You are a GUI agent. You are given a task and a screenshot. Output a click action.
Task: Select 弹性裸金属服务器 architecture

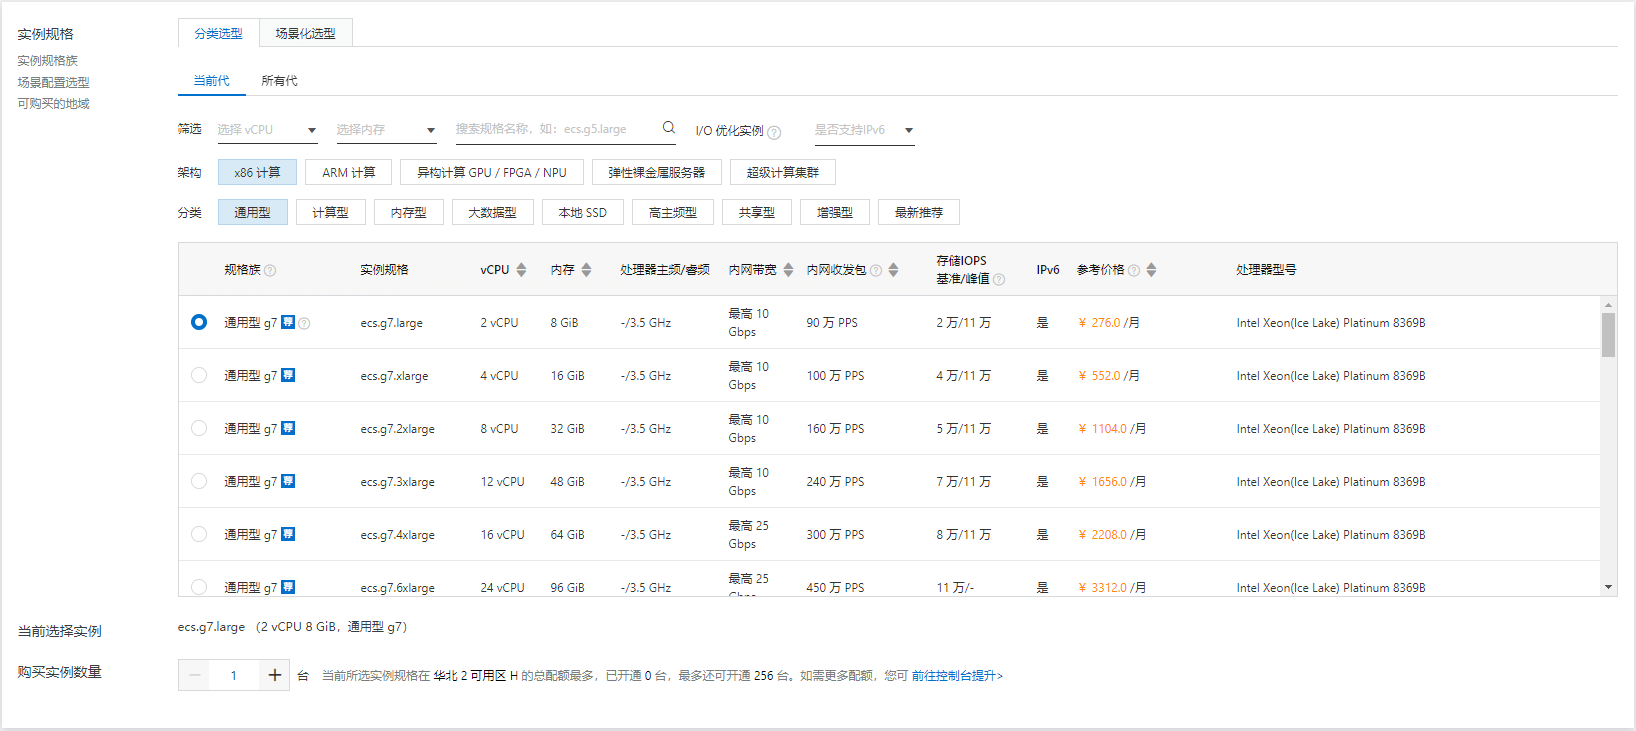(x=657, y=172)
